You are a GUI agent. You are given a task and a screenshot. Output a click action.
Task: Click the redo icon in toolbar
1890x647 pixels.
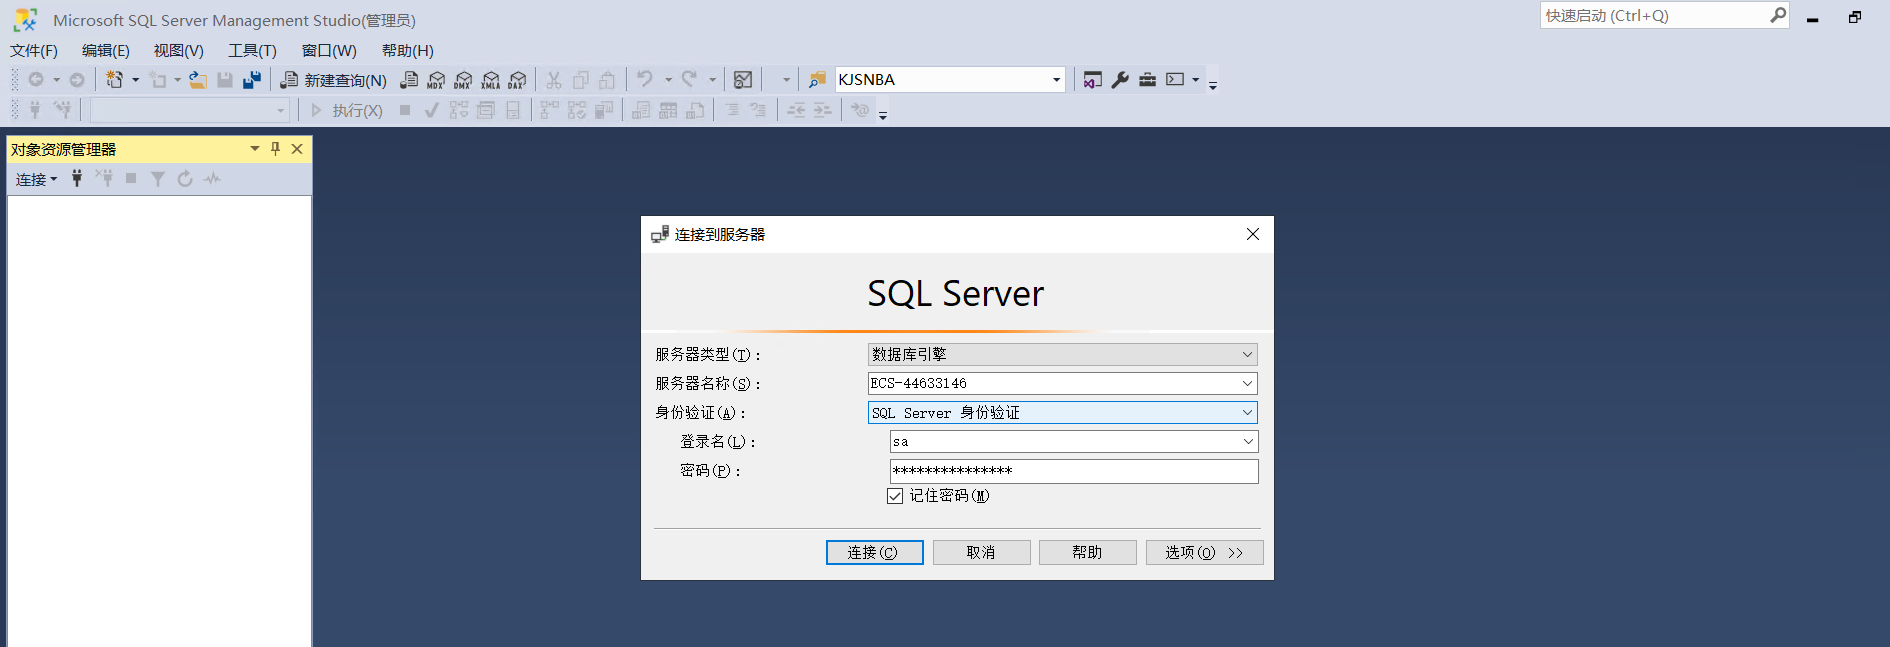pyautogui.click(x=689, y=79)
